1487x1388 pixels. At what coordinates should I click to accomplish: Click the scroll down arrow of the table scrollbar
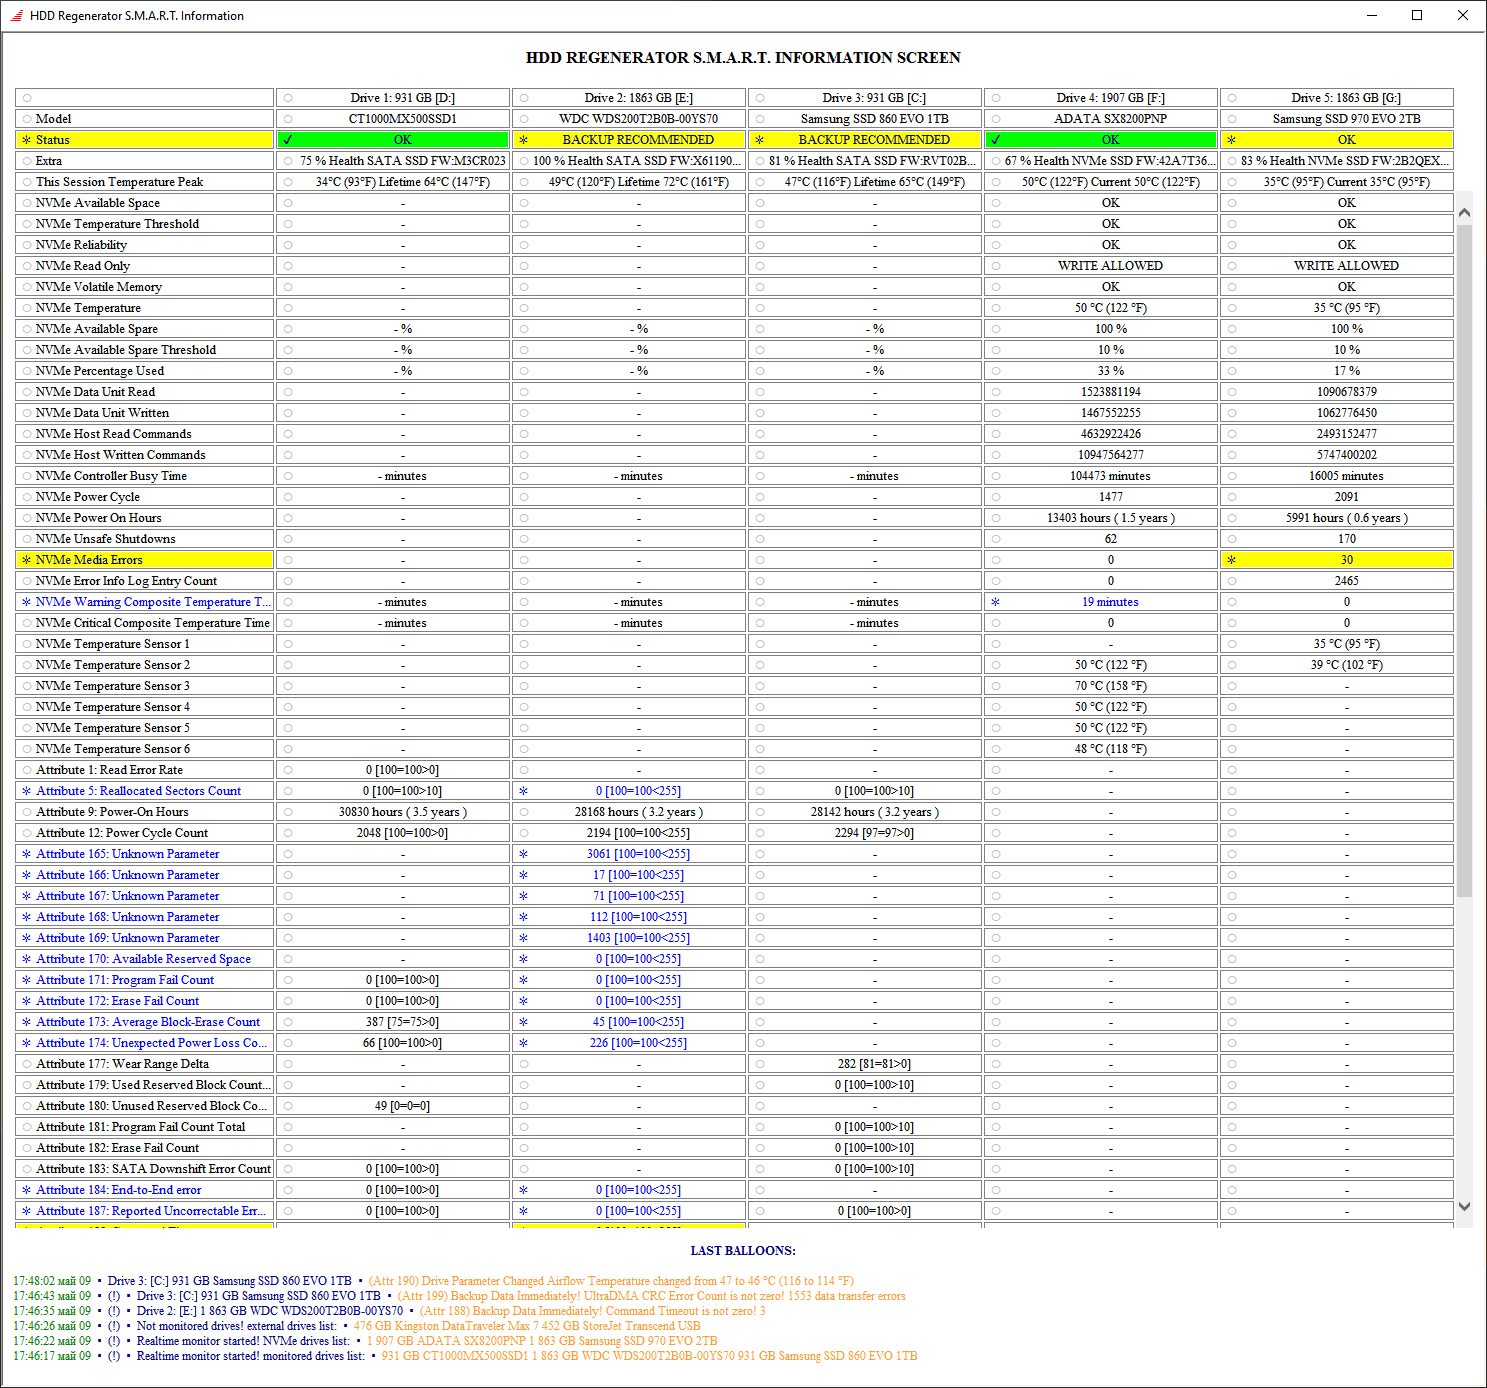pyautogui.click(x=1464, y=1207)
